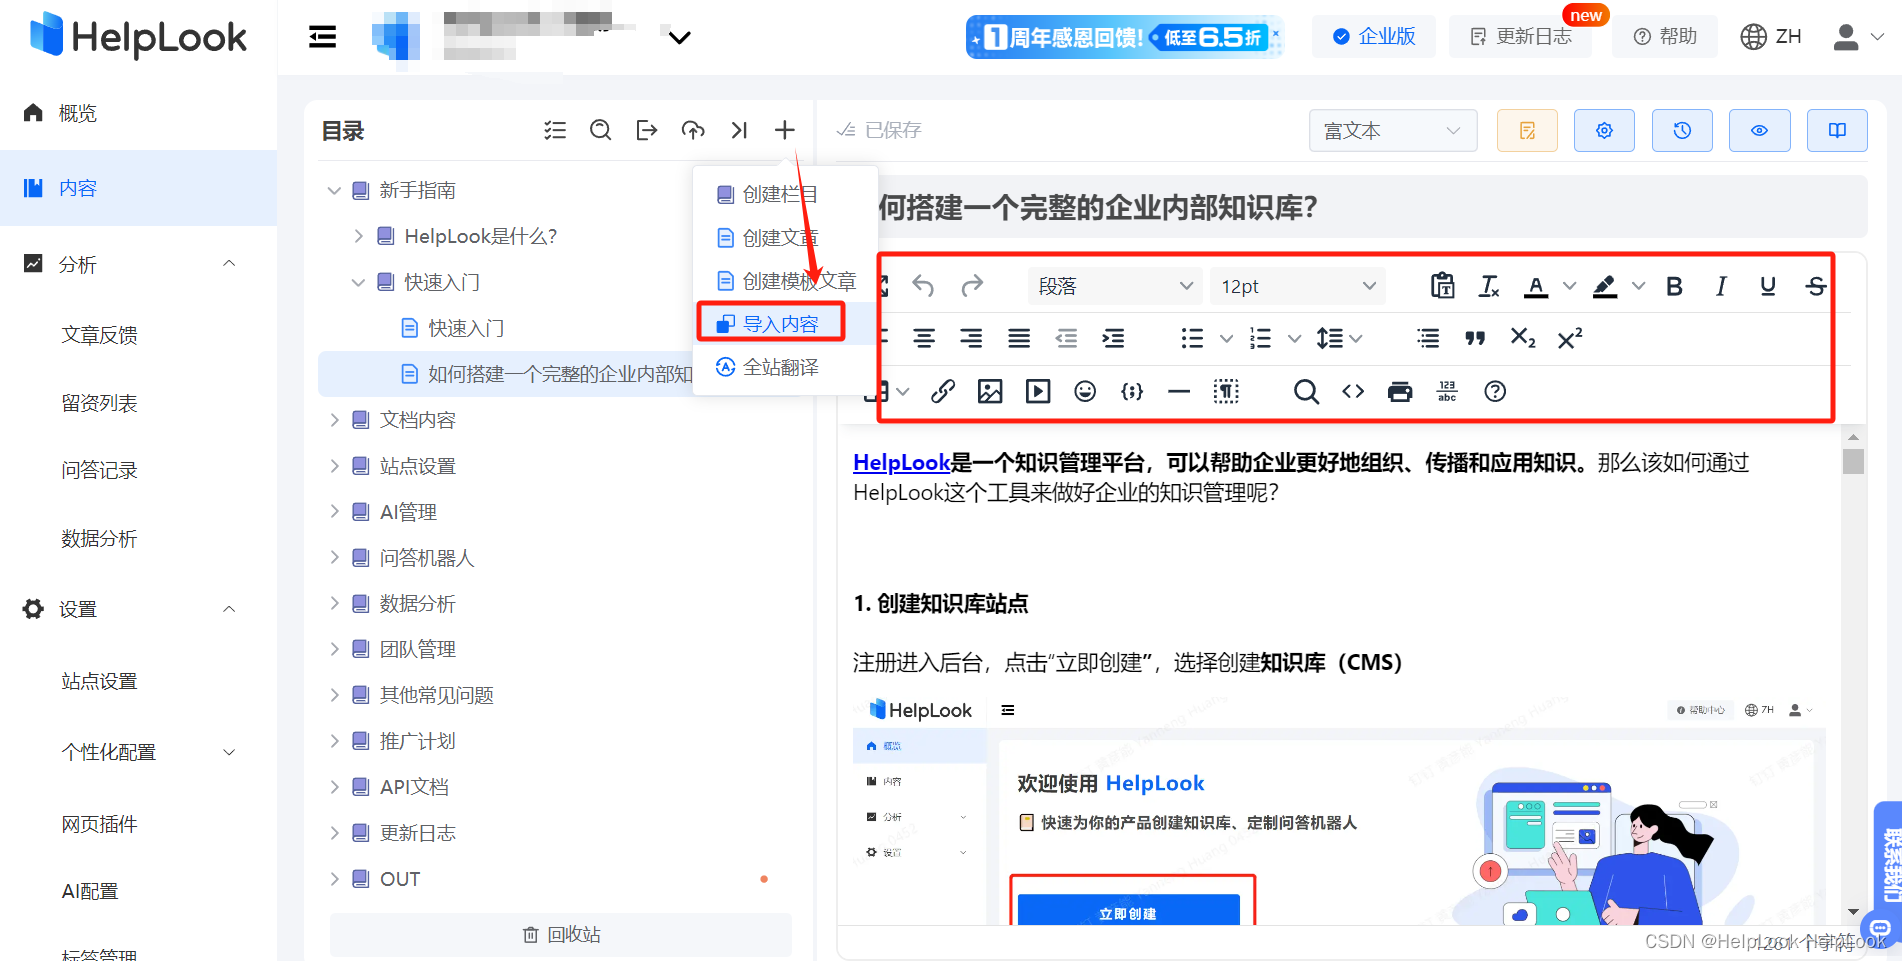Insert a blockquote
The image size is (1902, 961).
coord(1475,338)
